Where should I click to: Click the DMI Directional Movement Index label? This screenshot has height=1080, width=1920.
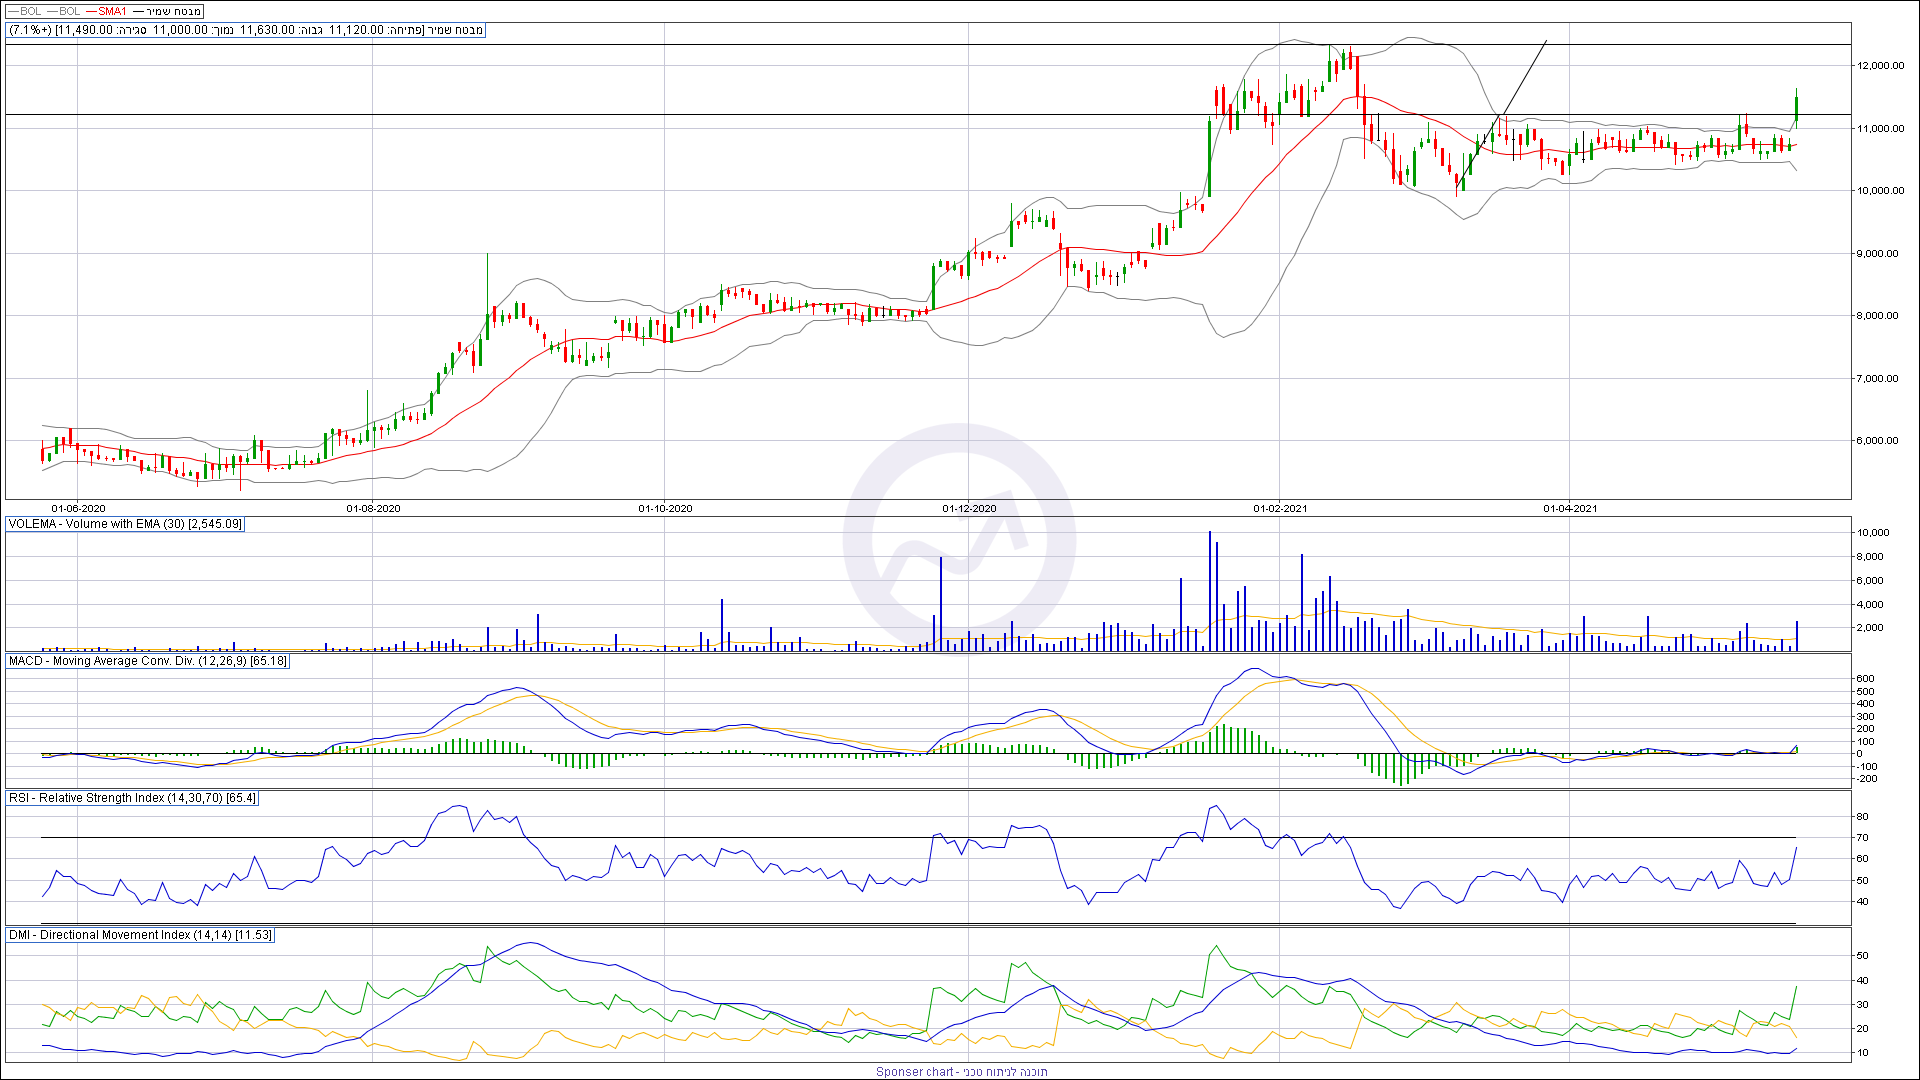click(140, 935)
